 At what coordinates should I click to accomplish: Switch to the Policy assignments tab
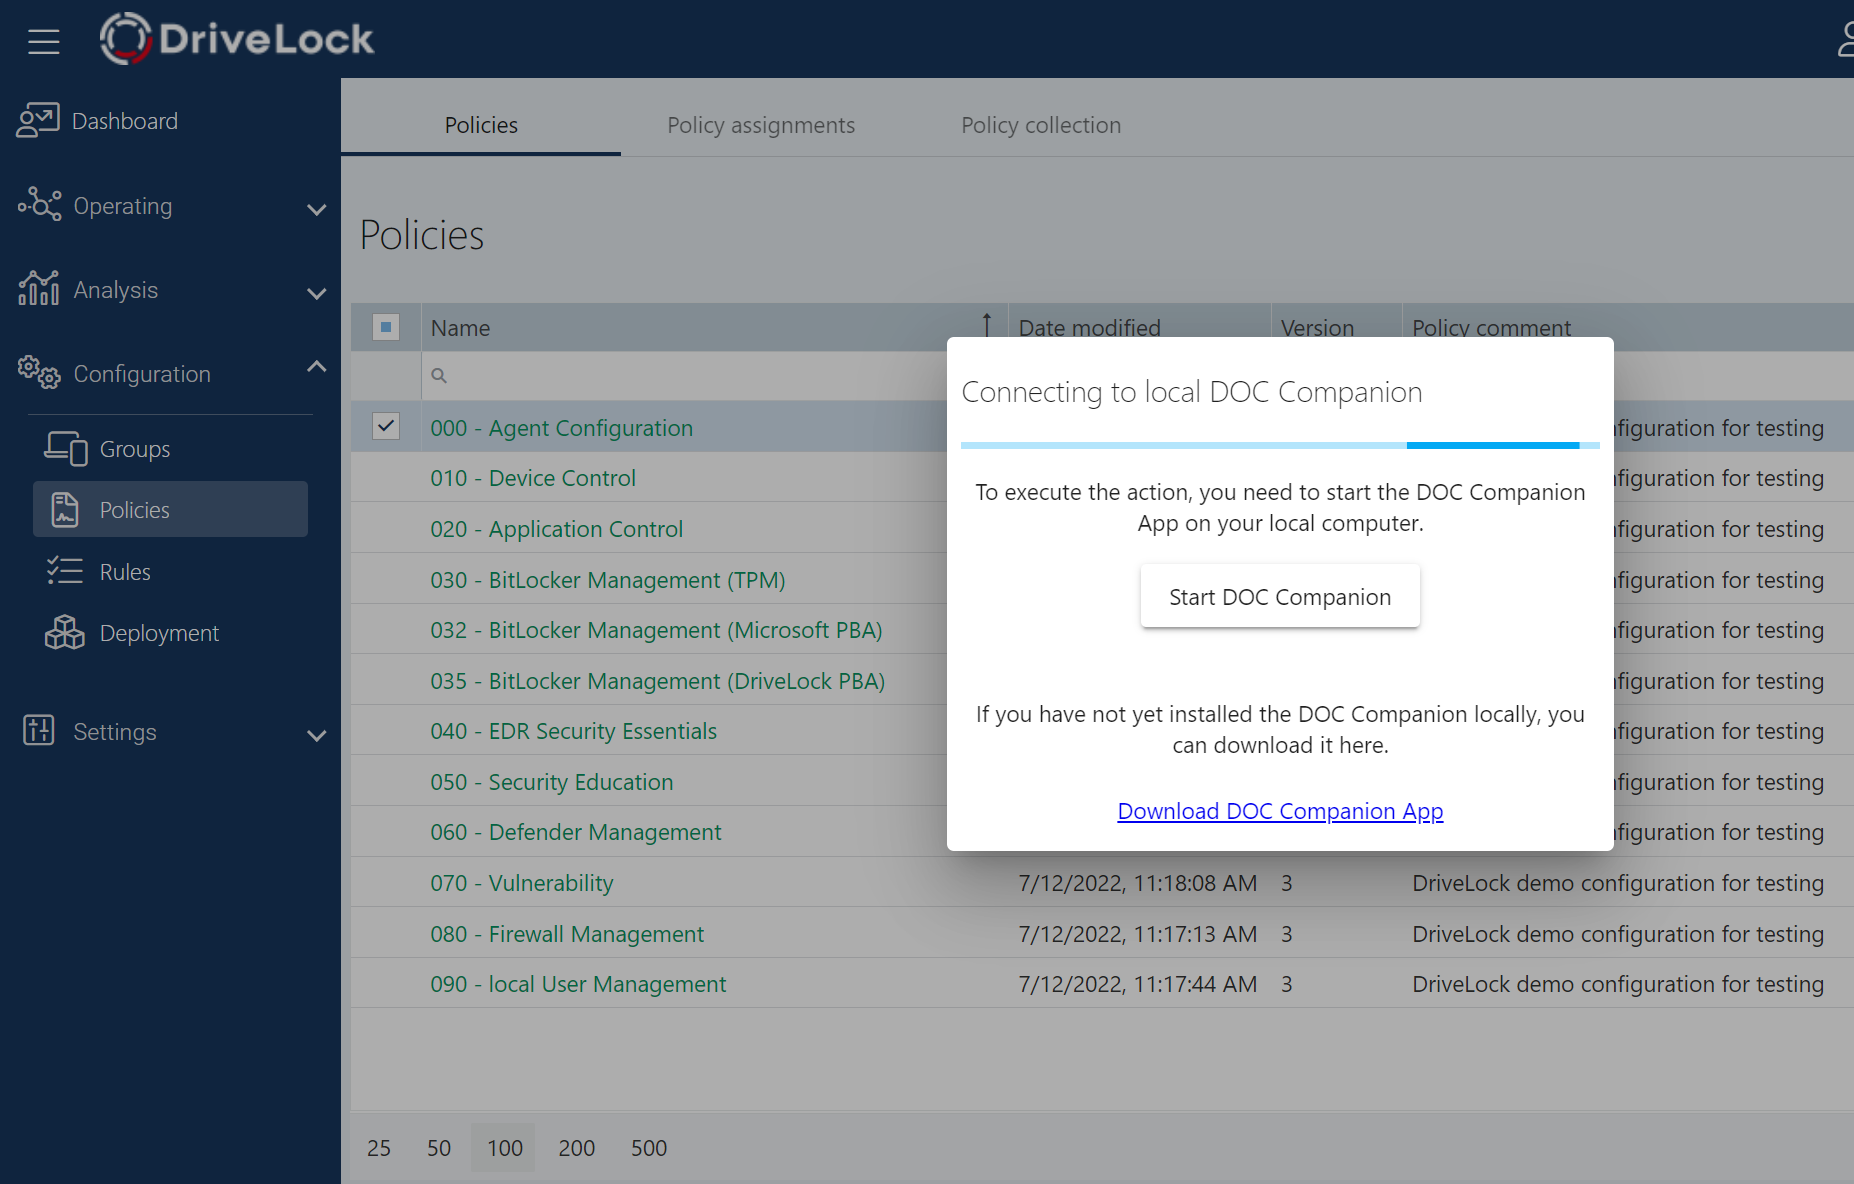click(760, 125)
